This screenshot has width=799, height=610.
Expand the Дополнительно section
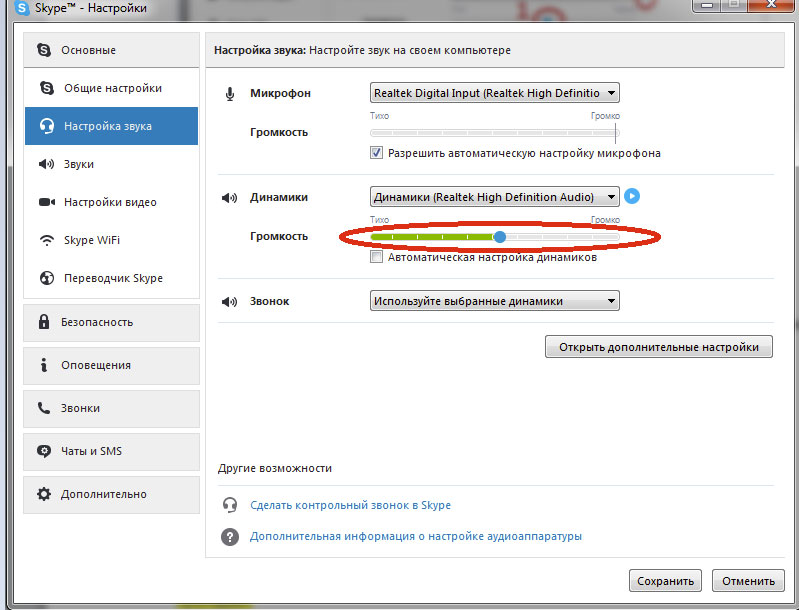pyautogui.click(x=111, y=494)
